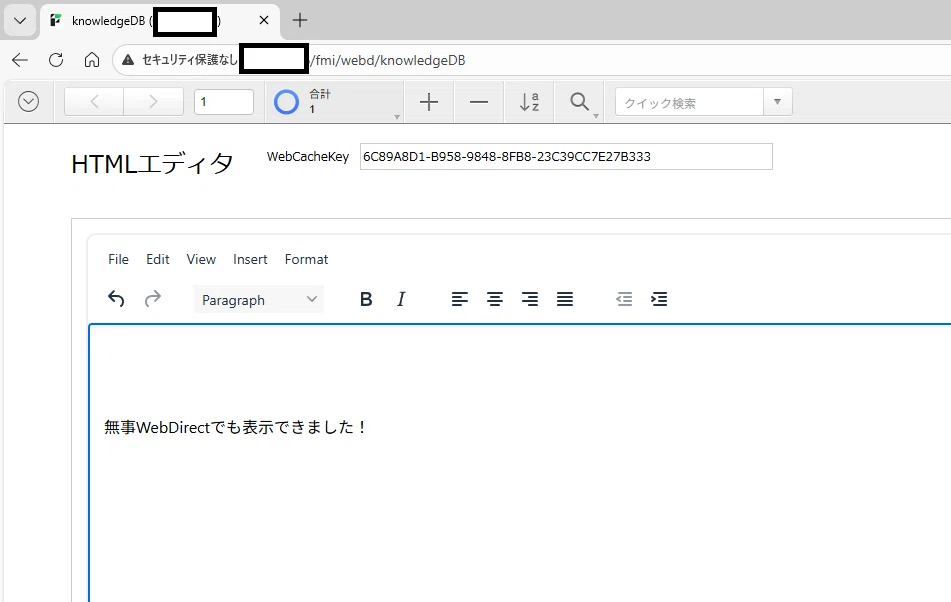Click the security warning icon
Viewport: 951px width, 602px height.
click(128, 60)
